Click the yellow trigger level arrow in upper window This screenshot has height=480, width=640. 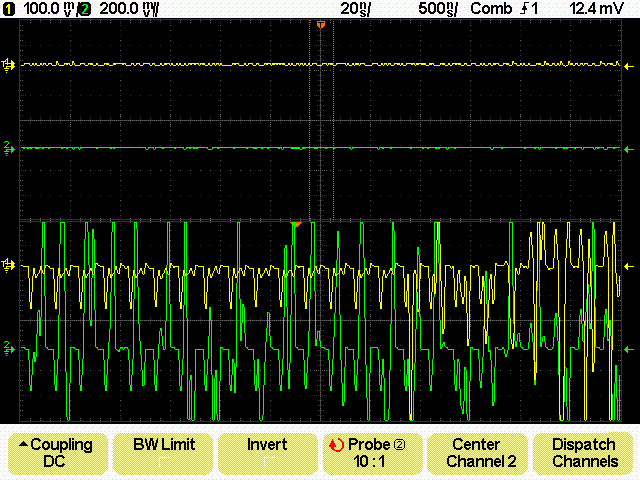coord(629,66)
